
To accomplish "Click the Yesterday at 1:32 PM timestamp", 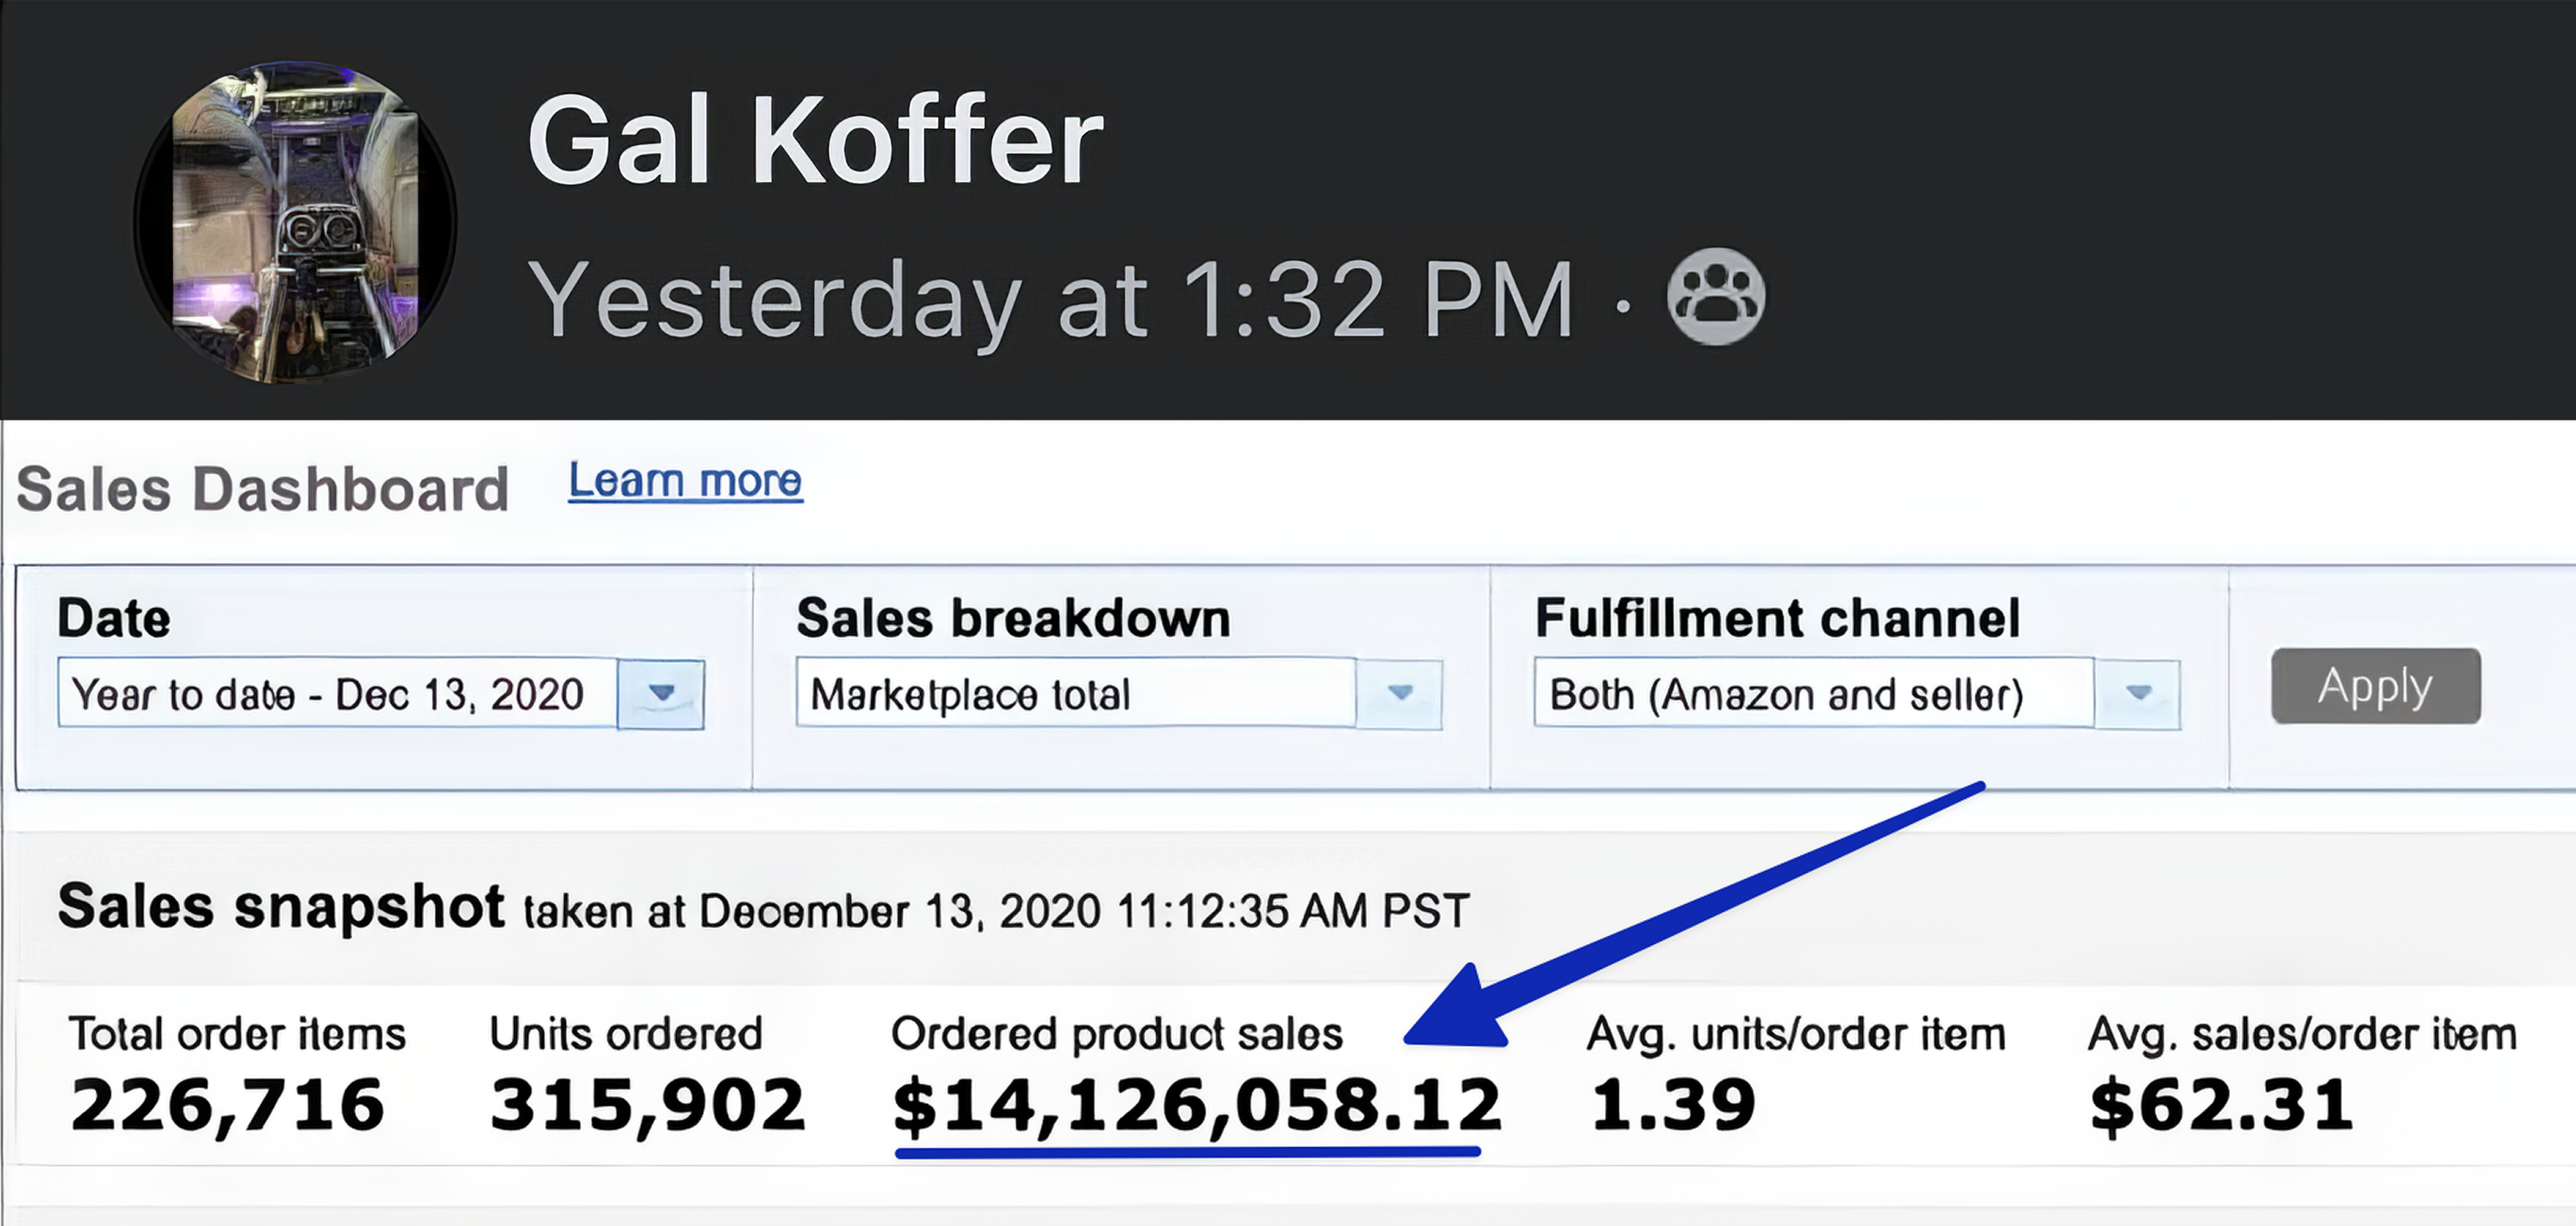I will pos(1050,299).
